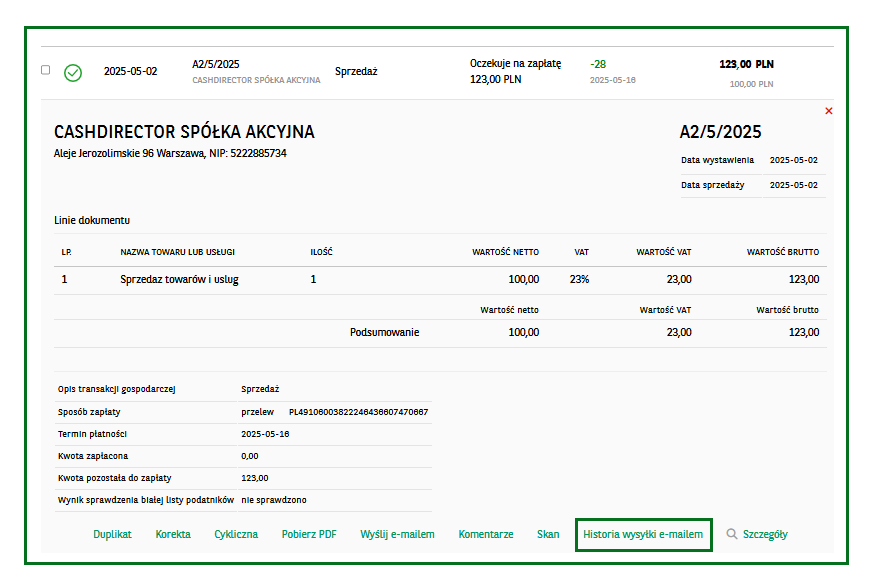Click Data sprzedaży value 2025-05-02
The height and width of the screenshot is (587, 878).
(x=793, y=185)
